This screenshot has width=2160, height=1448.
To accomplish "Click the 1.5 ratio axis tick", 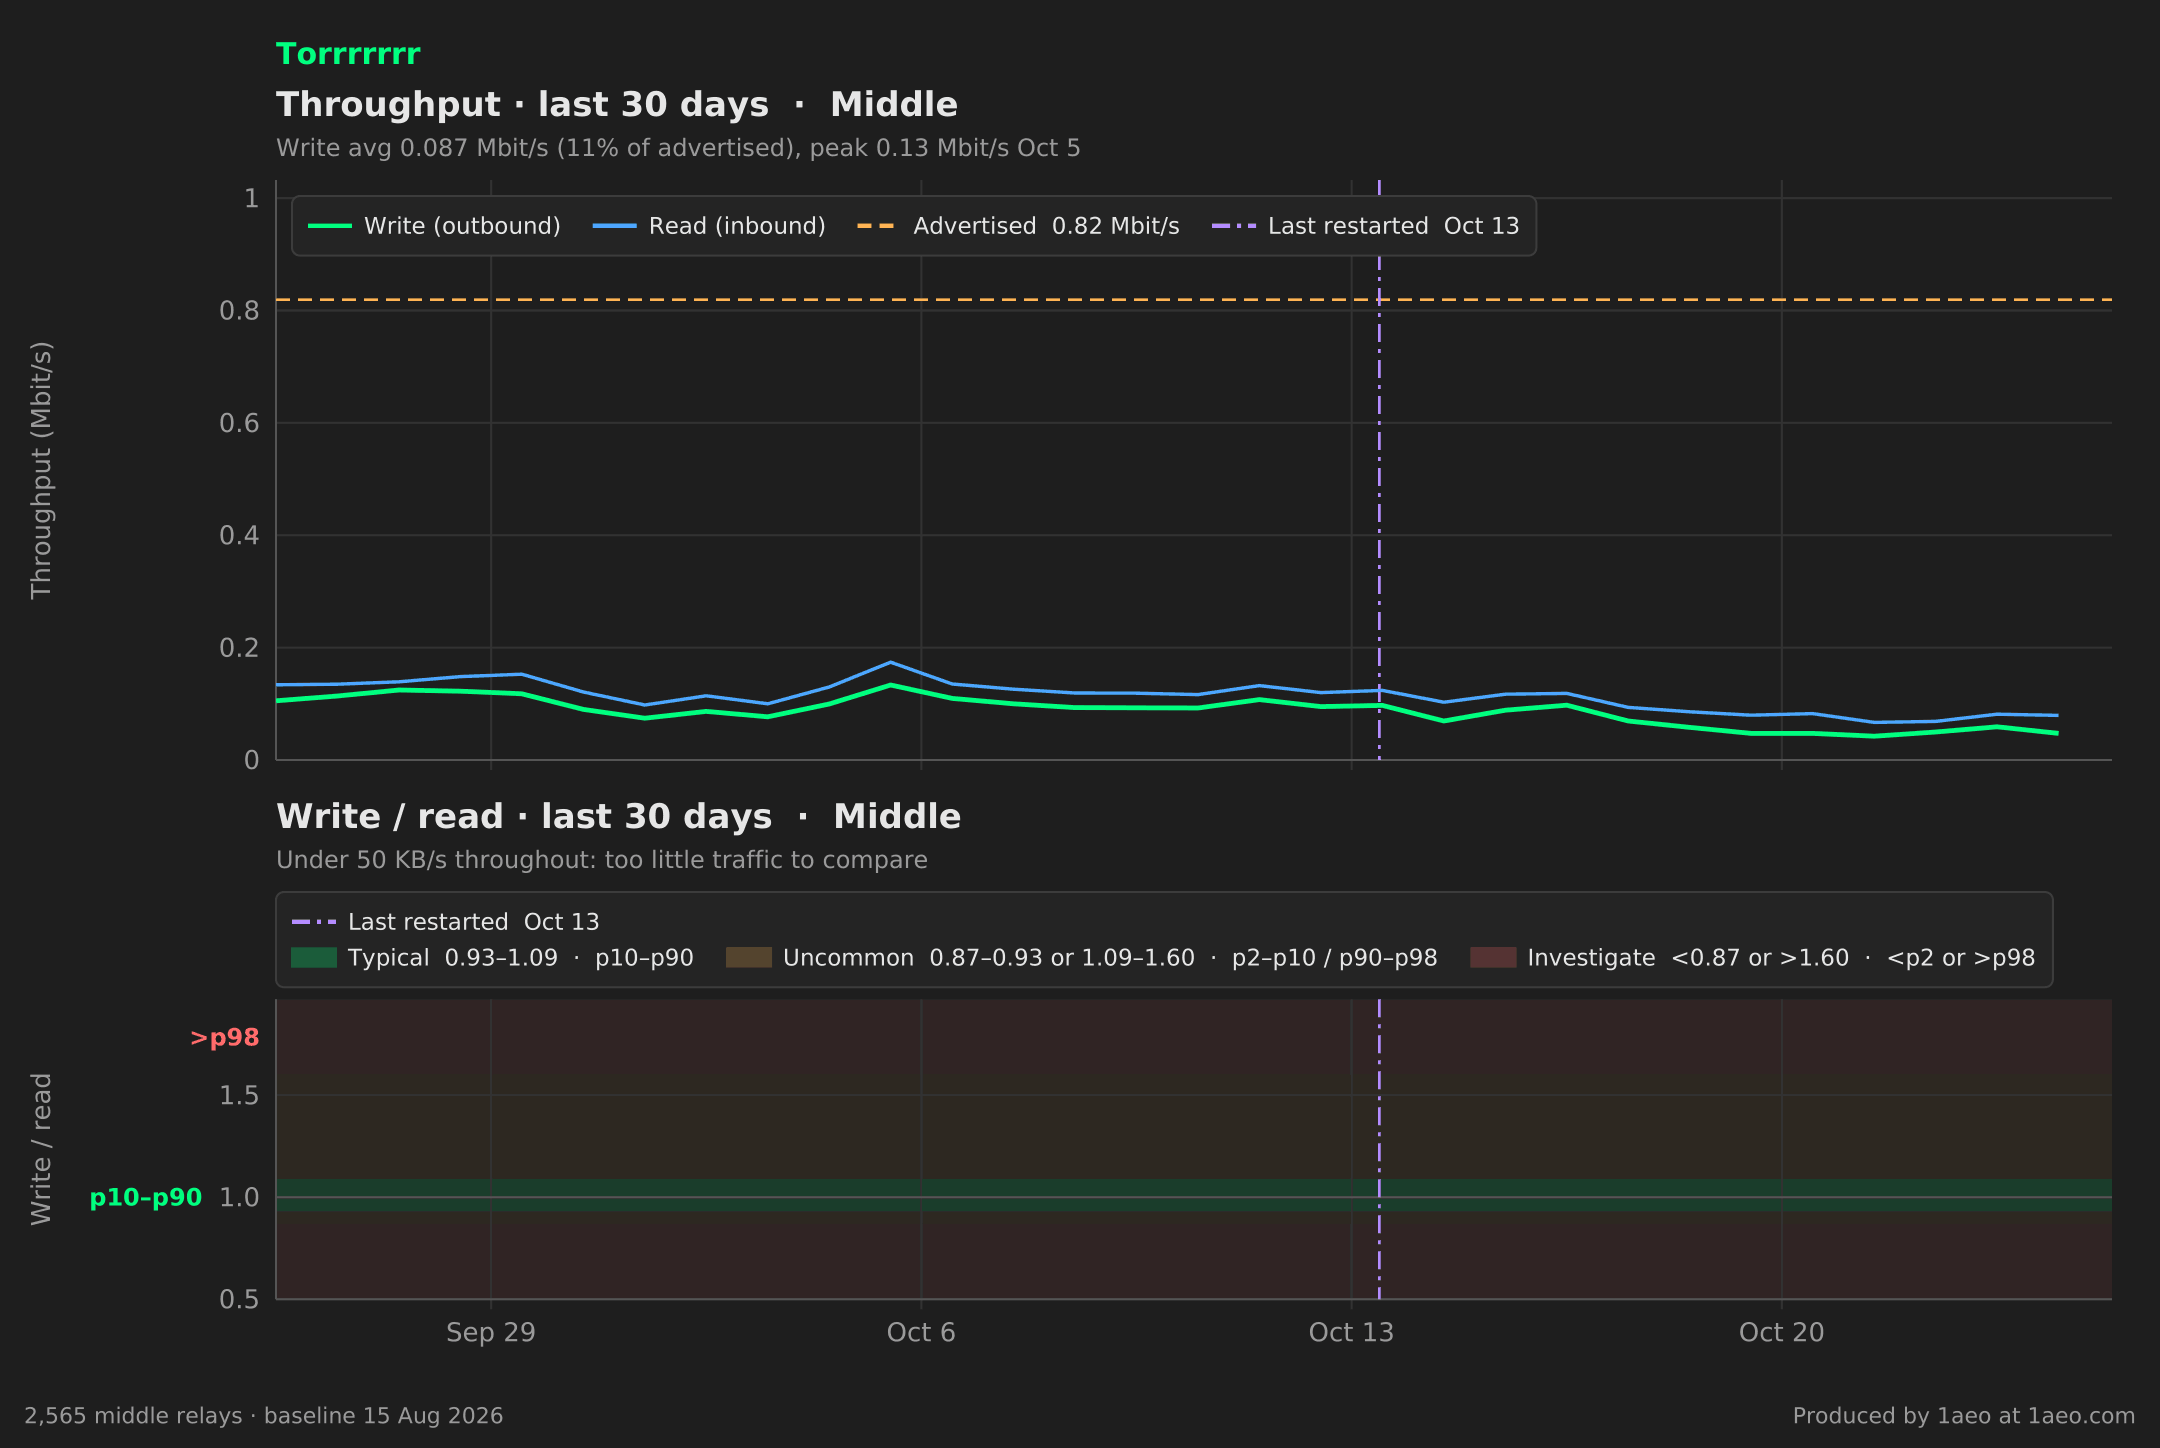I will click(x=239, y=1096).
